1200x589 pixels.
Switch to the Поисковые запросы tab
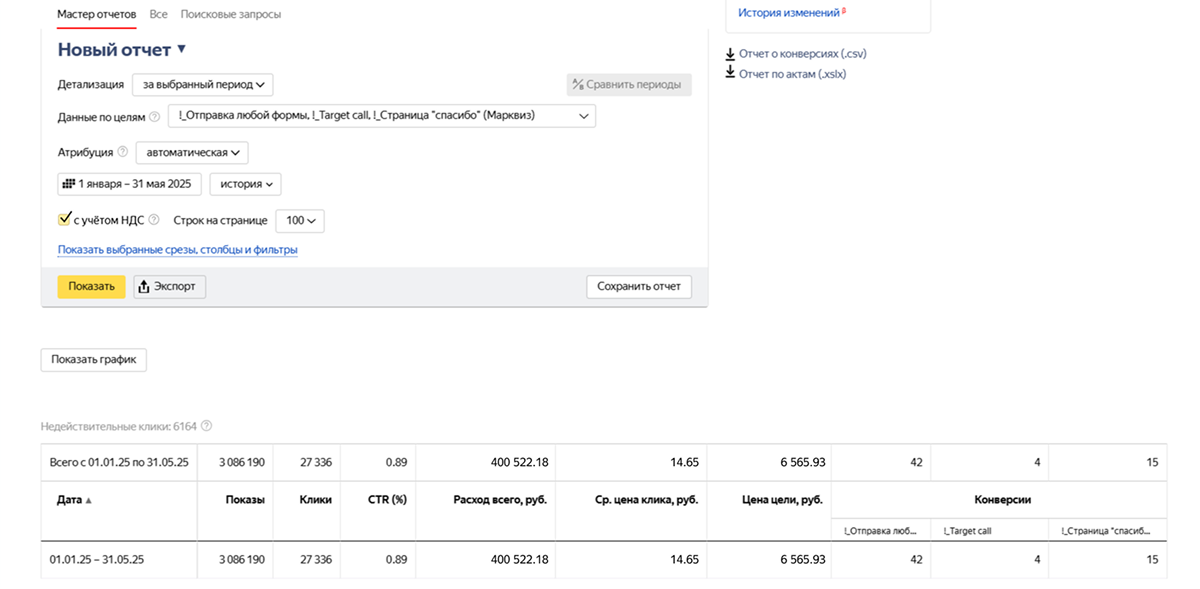tap(230, 14)
